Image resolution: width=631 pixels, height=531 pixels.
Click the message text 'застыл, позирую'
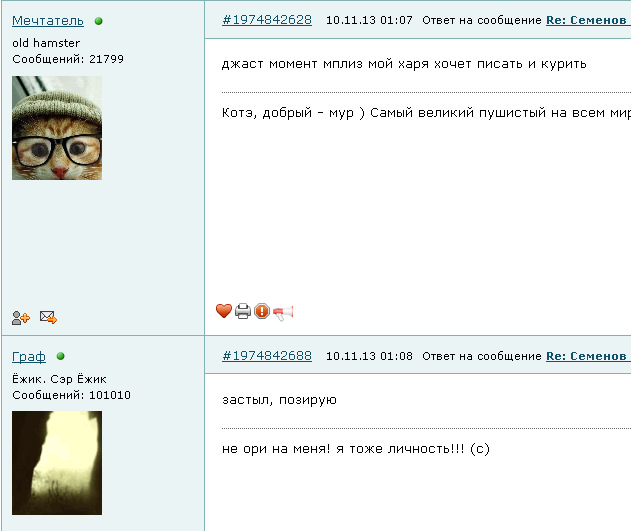[x=279, y=400]
